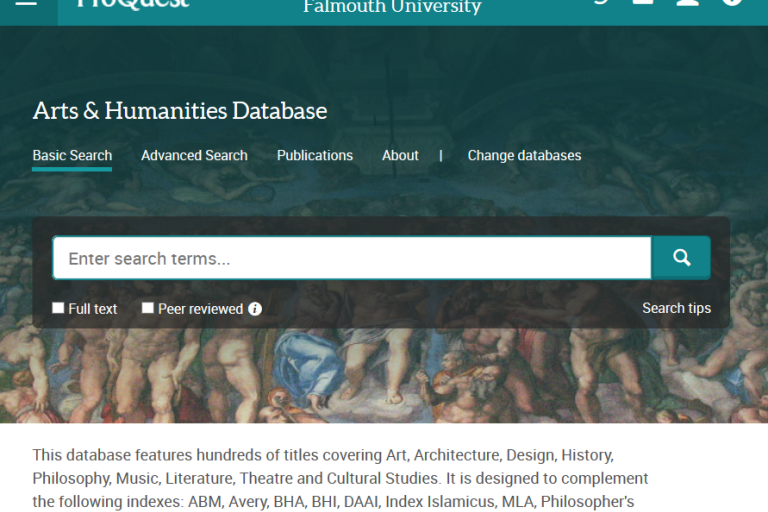Image resolution: width=768 pixels, height=512 pixels.
Task: Open the Search tips link
Action: (x=676, y=308)
